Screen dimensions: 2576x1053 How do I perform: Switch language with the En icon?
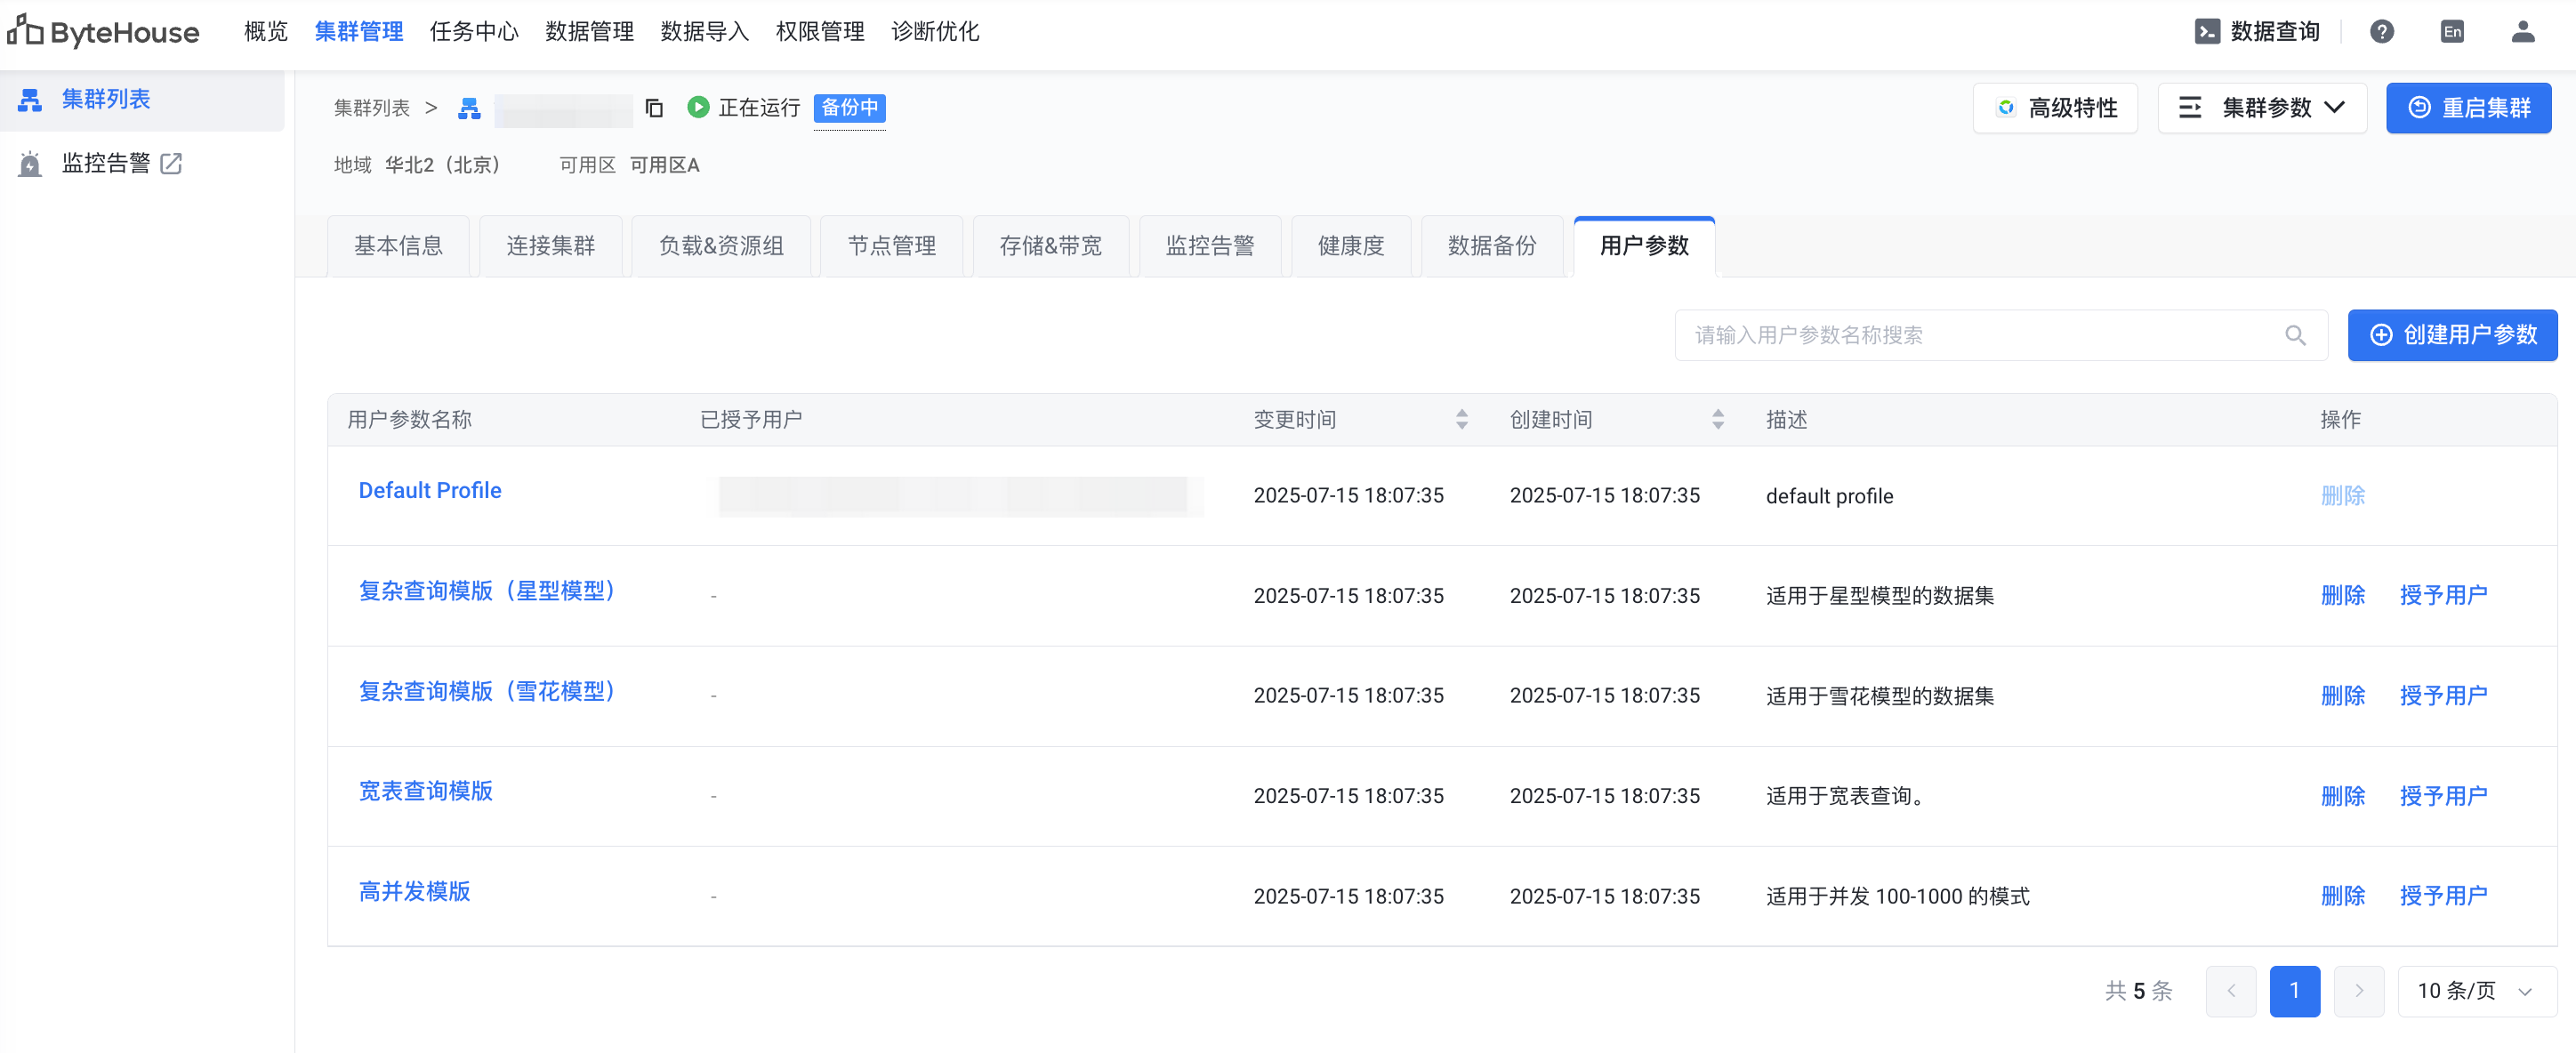tap(2451, 31)
